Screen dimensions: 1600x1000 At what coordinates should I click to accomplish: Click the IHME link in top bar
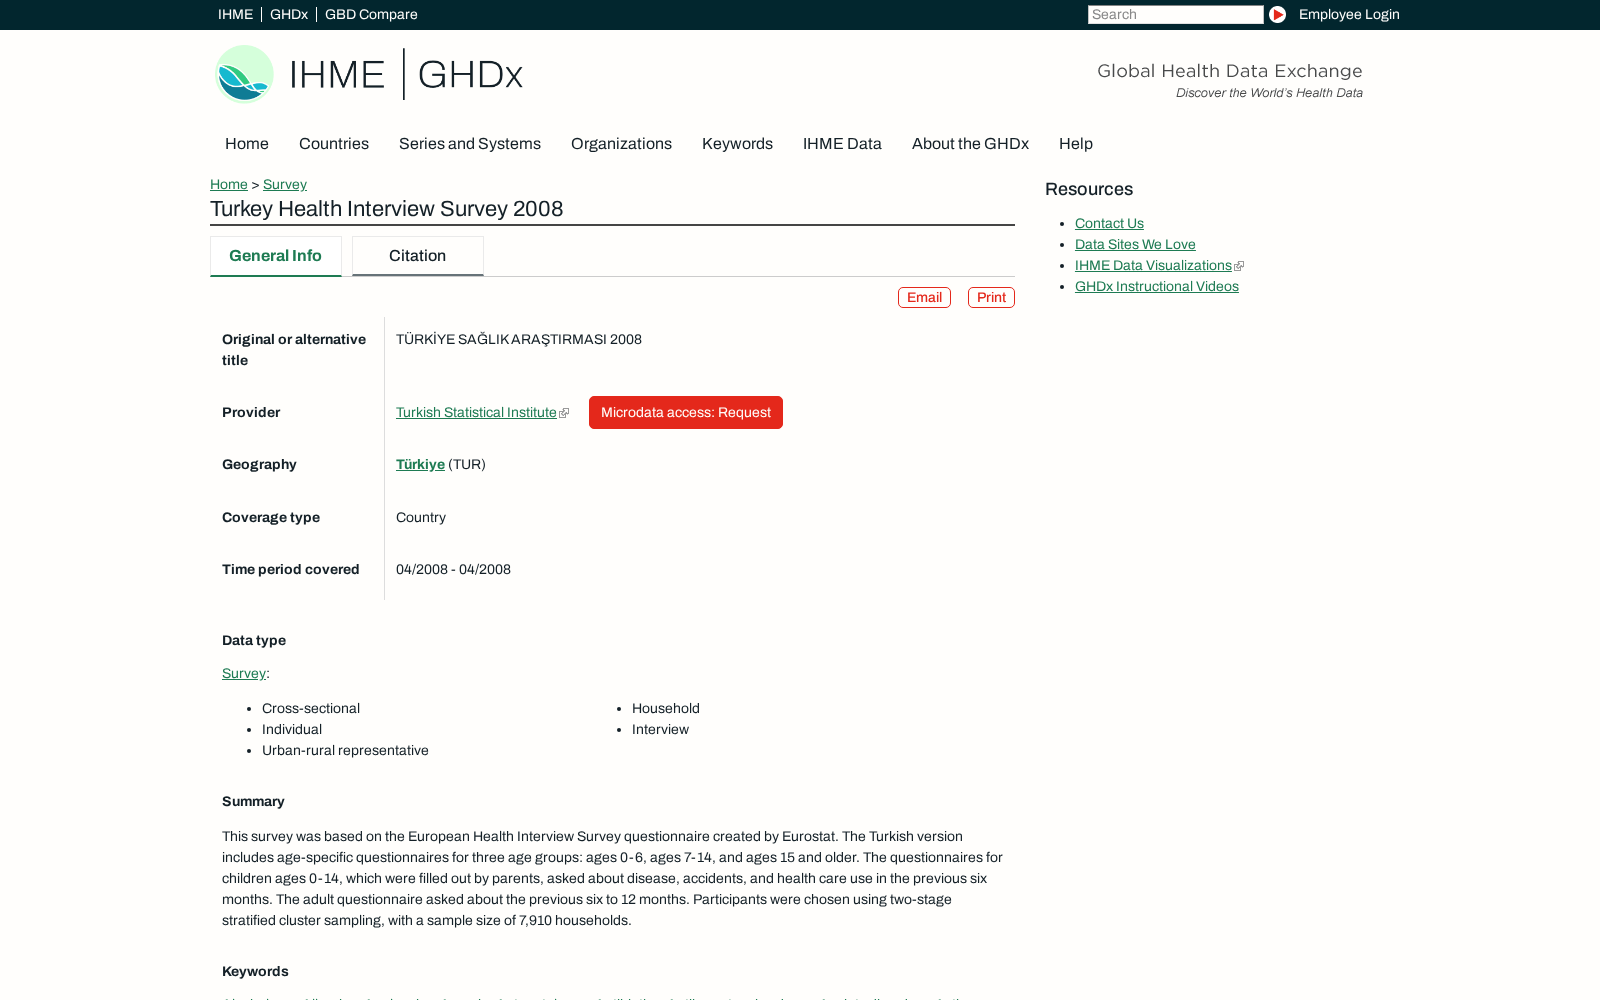[x=235, y=15]
